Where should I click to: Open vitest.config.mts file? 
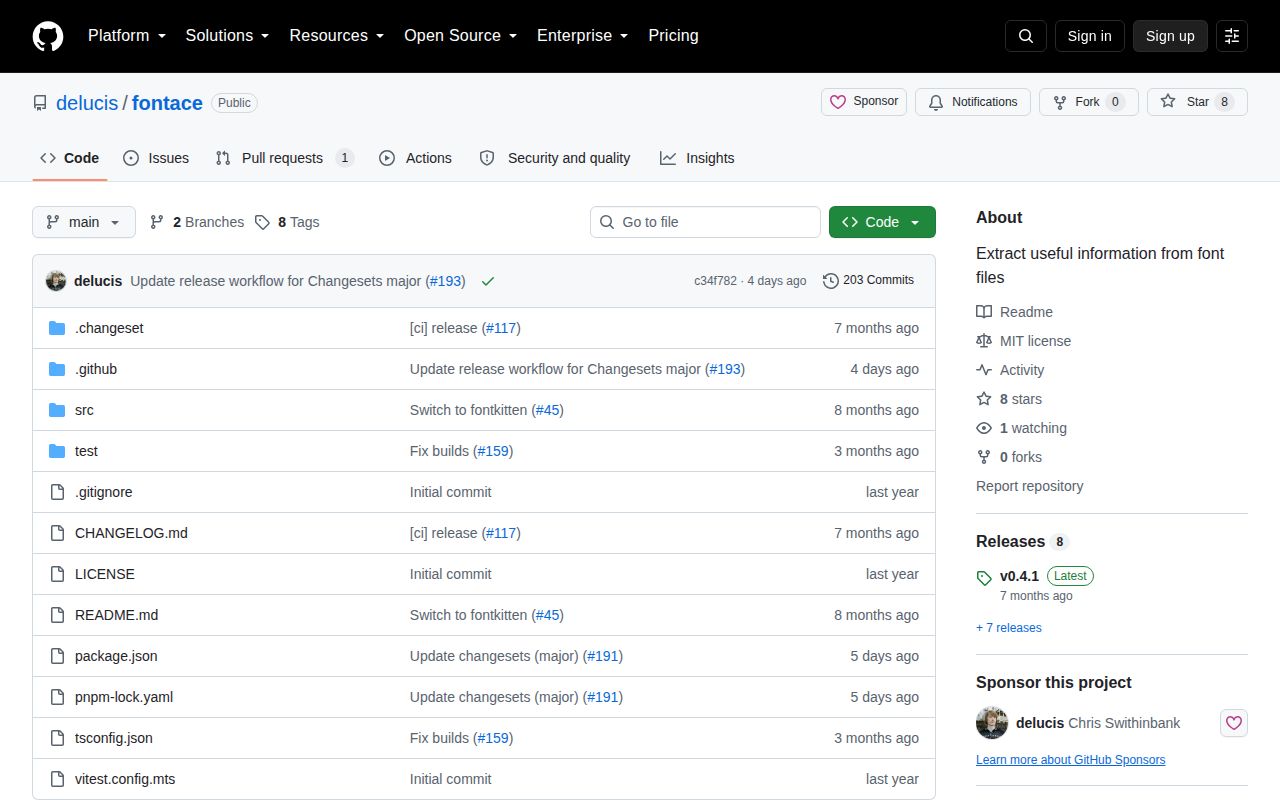(125, 779)
